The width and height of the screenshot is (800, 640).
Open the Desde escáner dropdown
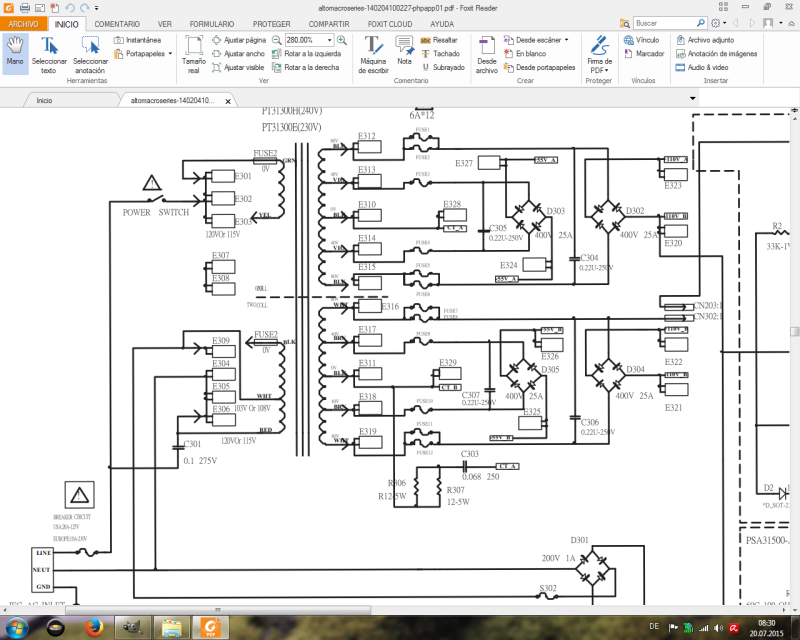tap(536, 40)
